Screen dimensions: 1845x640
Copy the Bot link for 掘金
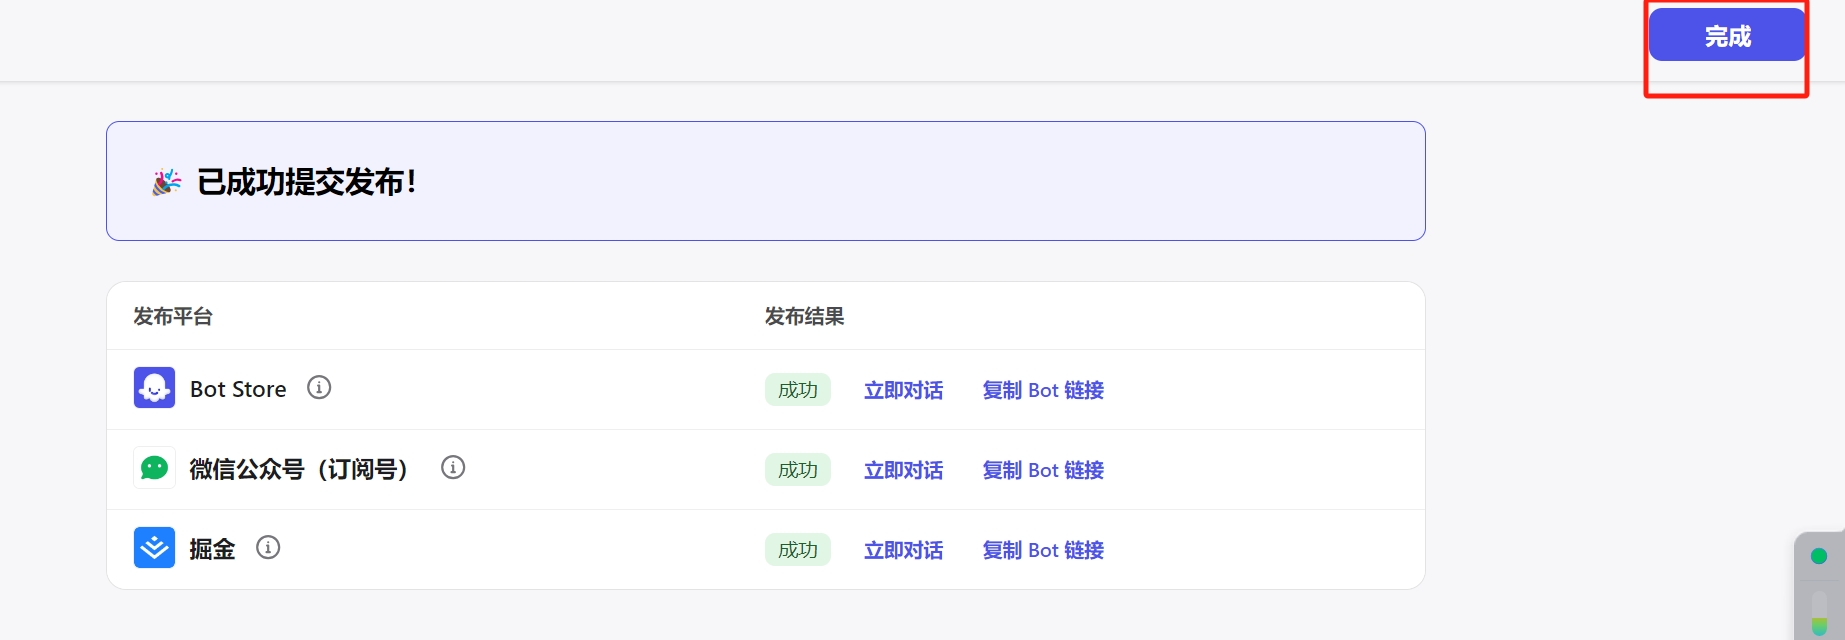(x=1043, y=550)
